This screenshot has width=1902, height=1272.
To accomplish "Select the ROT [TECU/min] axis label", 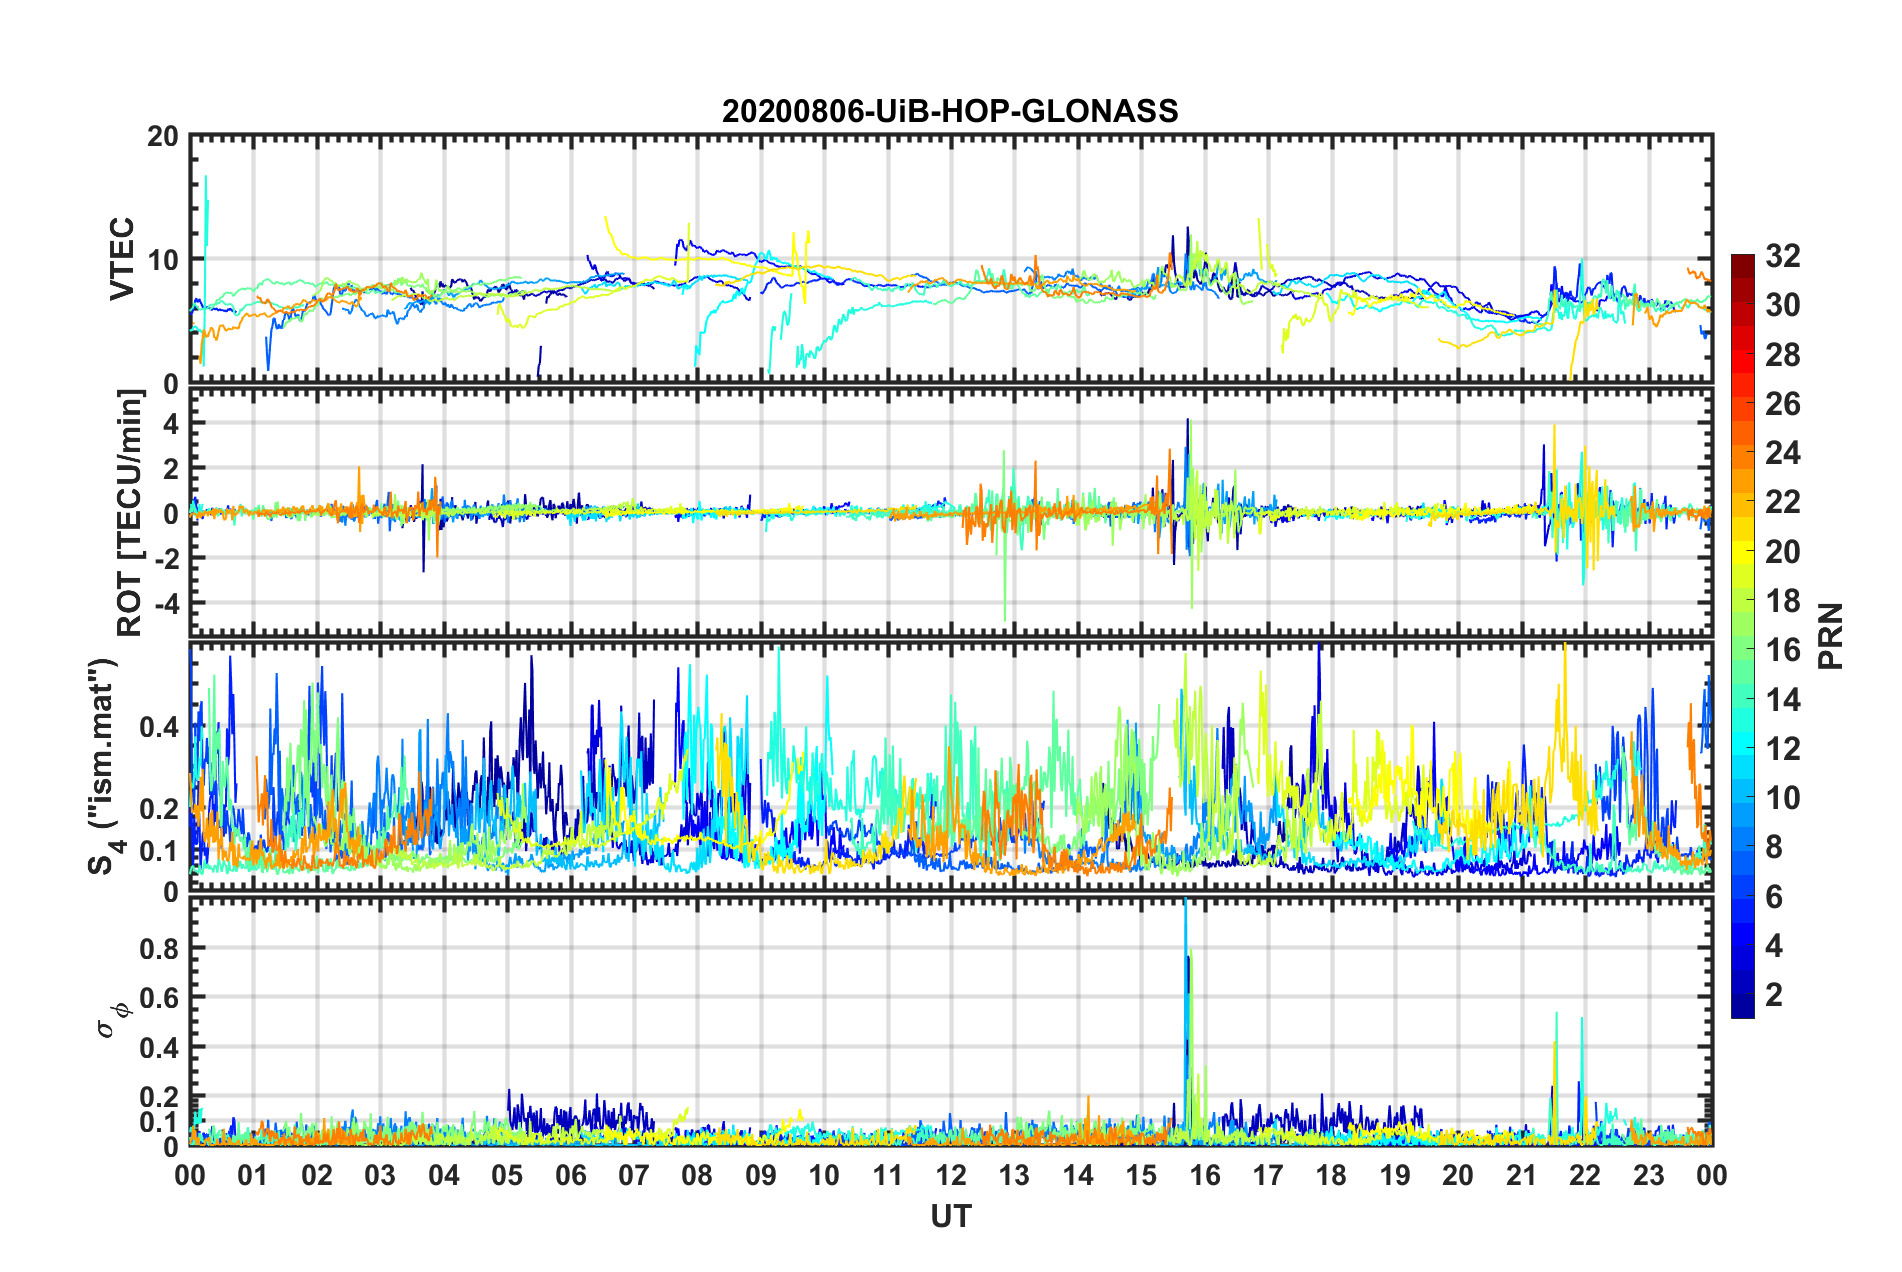I will point(130,513).
